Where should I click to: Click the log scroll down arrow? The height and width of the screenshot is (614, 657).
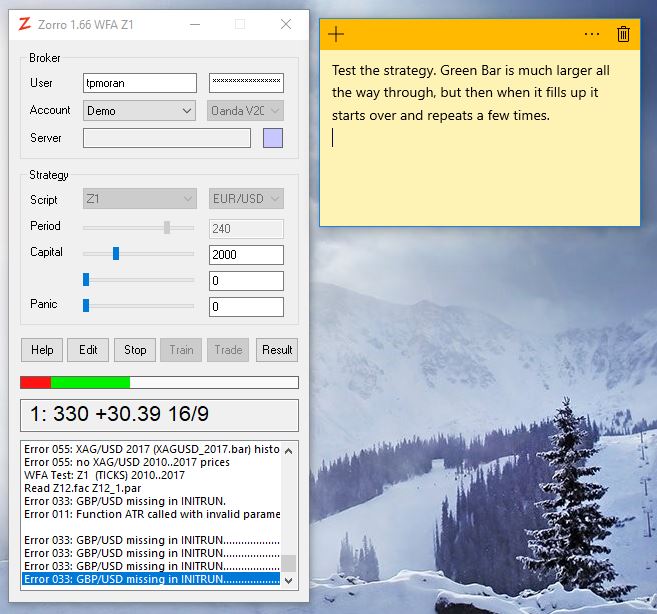pyautogui.click(x=288, y=580)
